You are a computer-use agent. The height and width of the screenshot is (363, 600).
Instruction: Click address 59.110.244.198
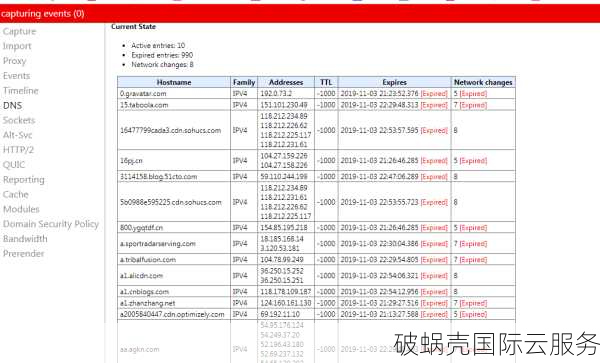[x=284, y=177]
